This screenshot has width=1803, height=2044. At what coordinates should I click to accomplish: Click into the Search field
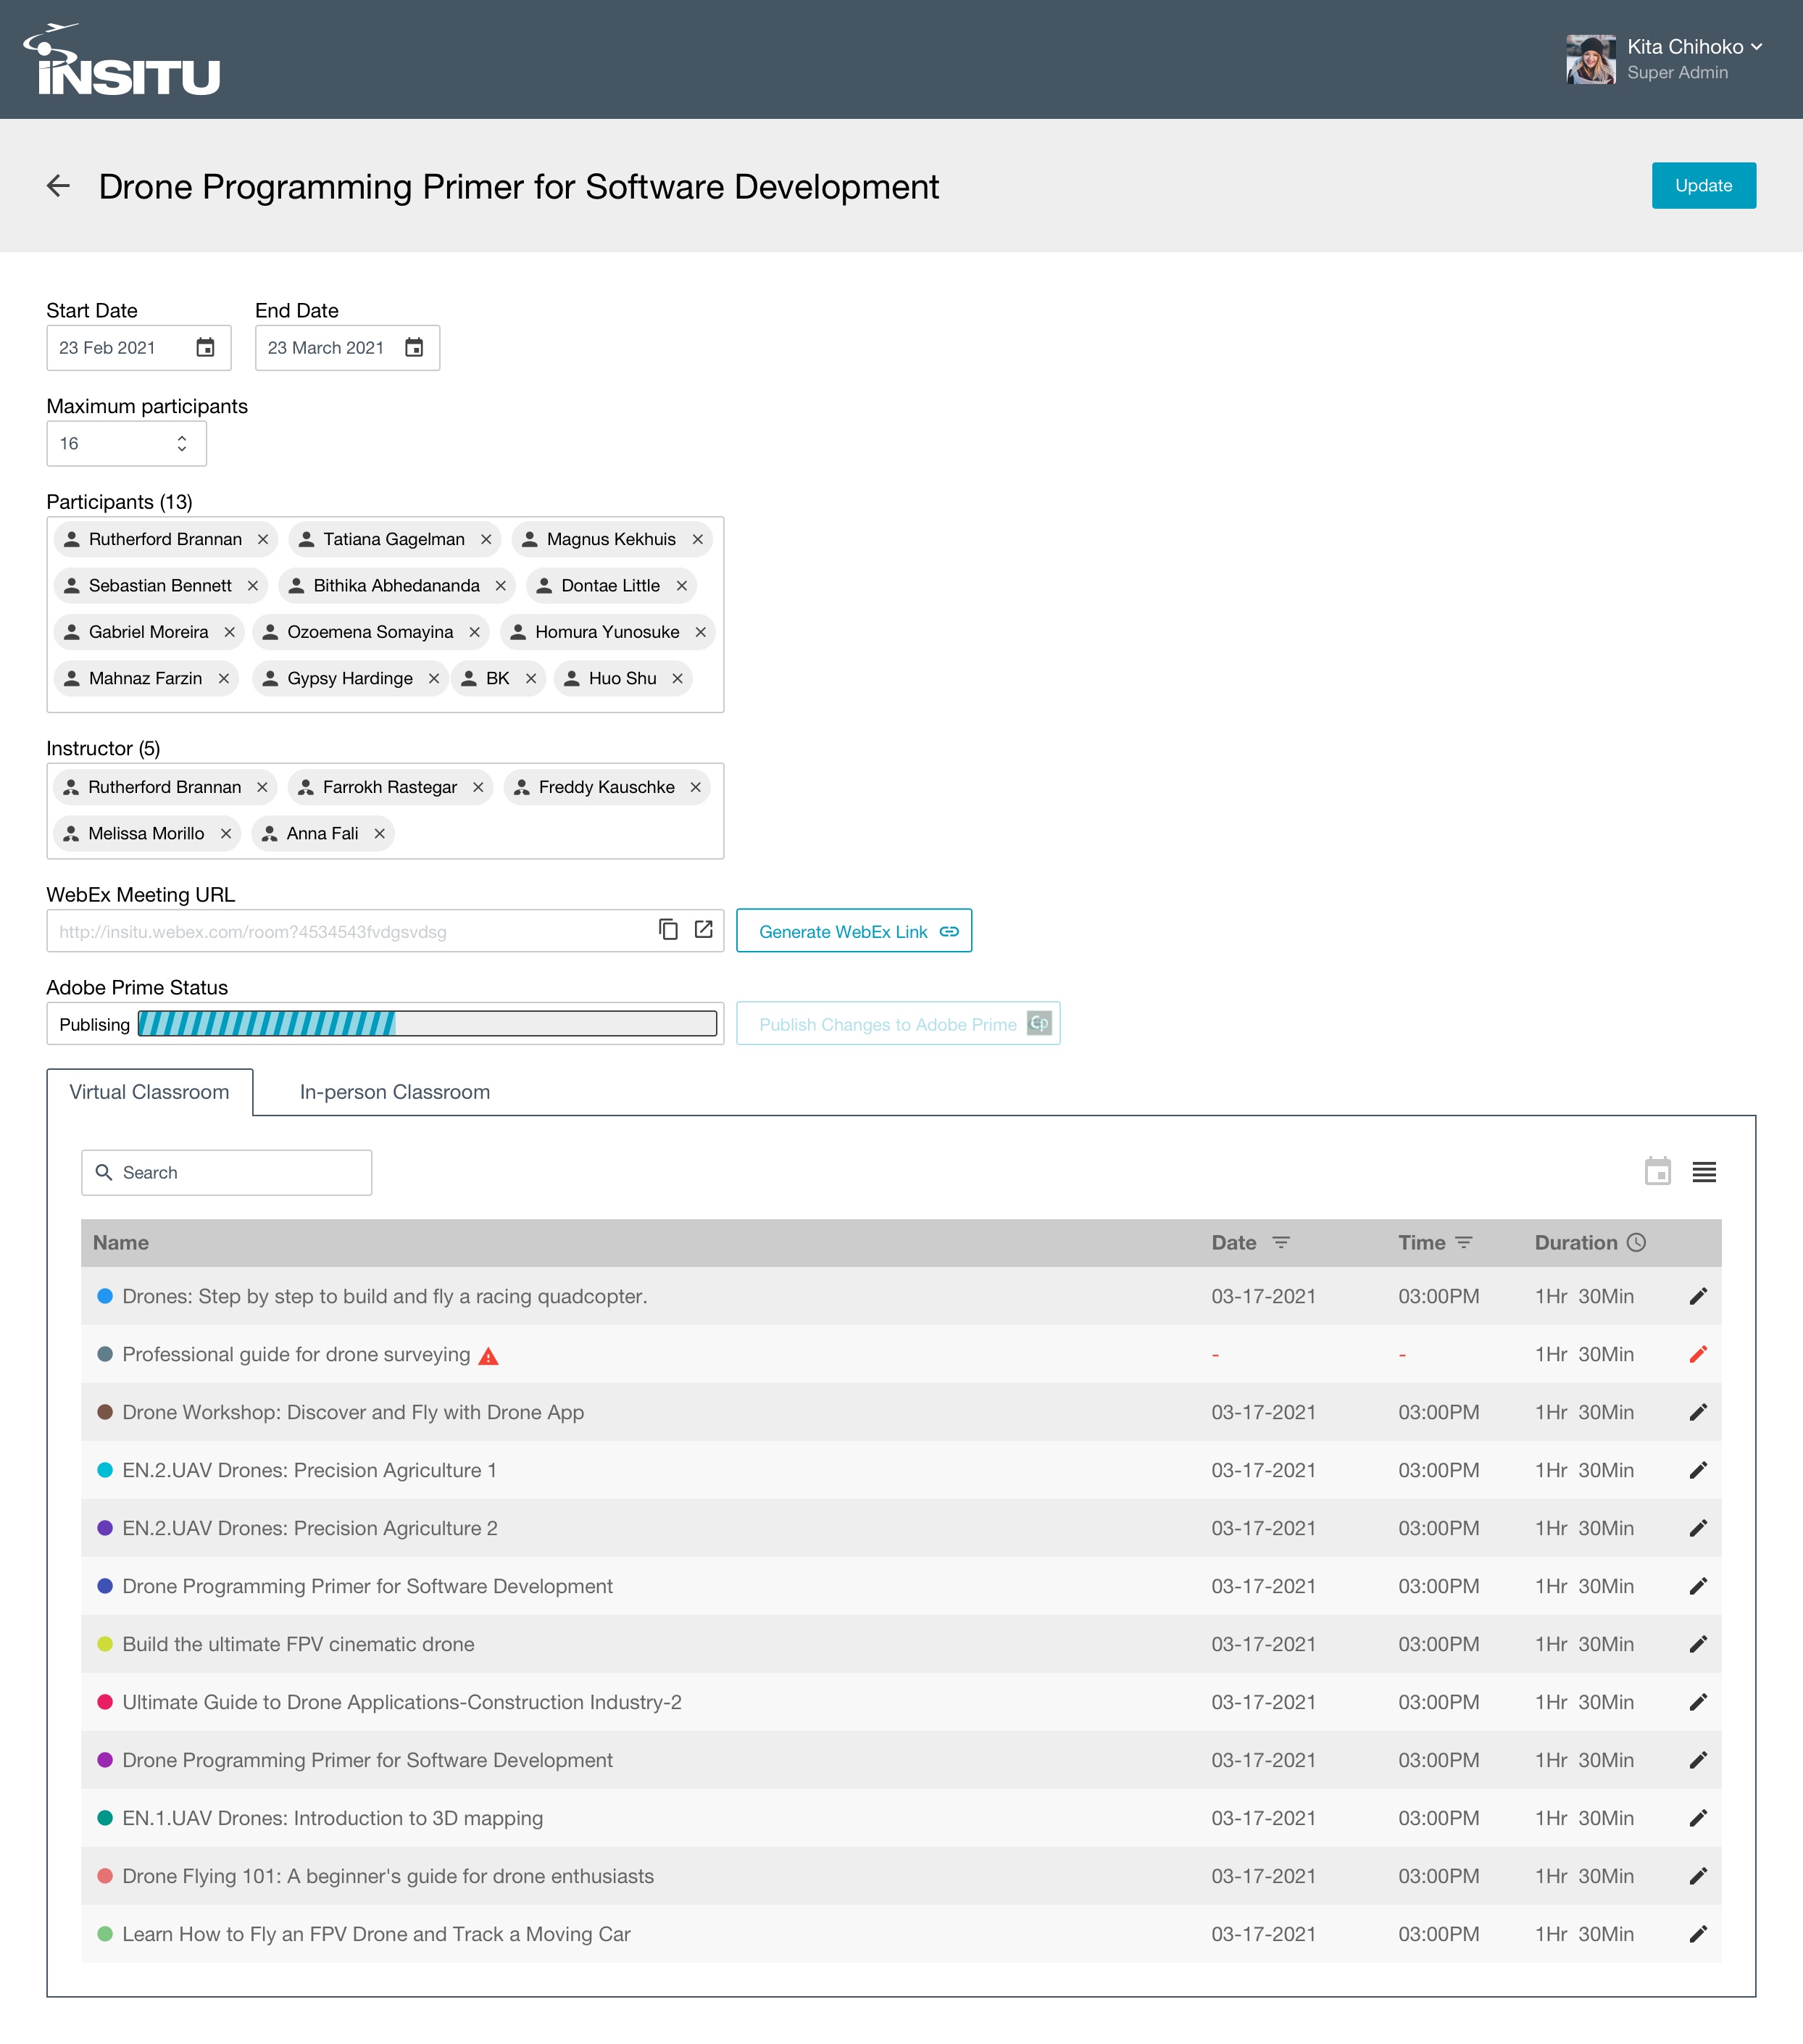tap(227, 1172)
